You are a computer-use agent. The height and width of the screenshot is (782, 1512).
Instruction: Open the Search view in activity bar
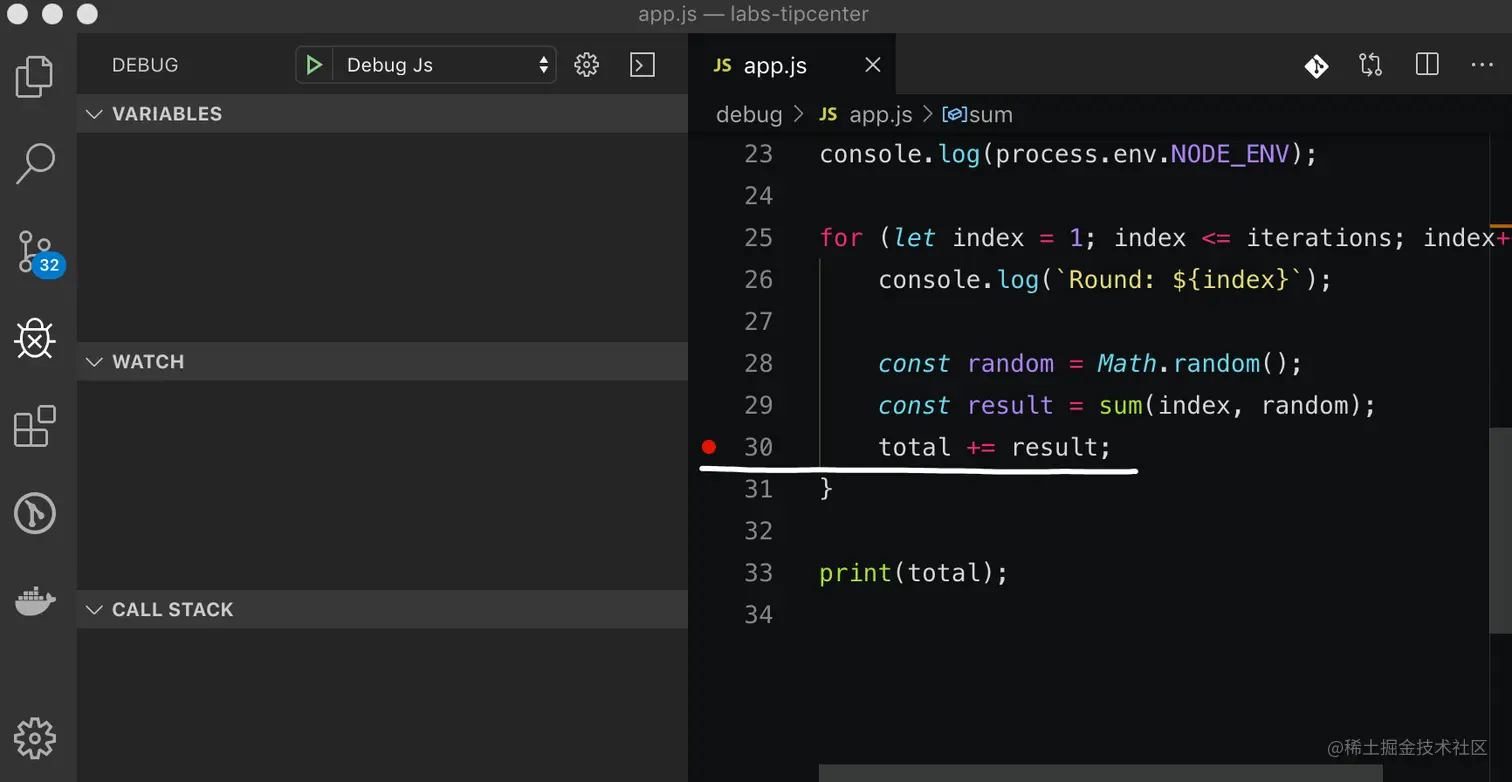pyautogui.click(x=35, y=164)
